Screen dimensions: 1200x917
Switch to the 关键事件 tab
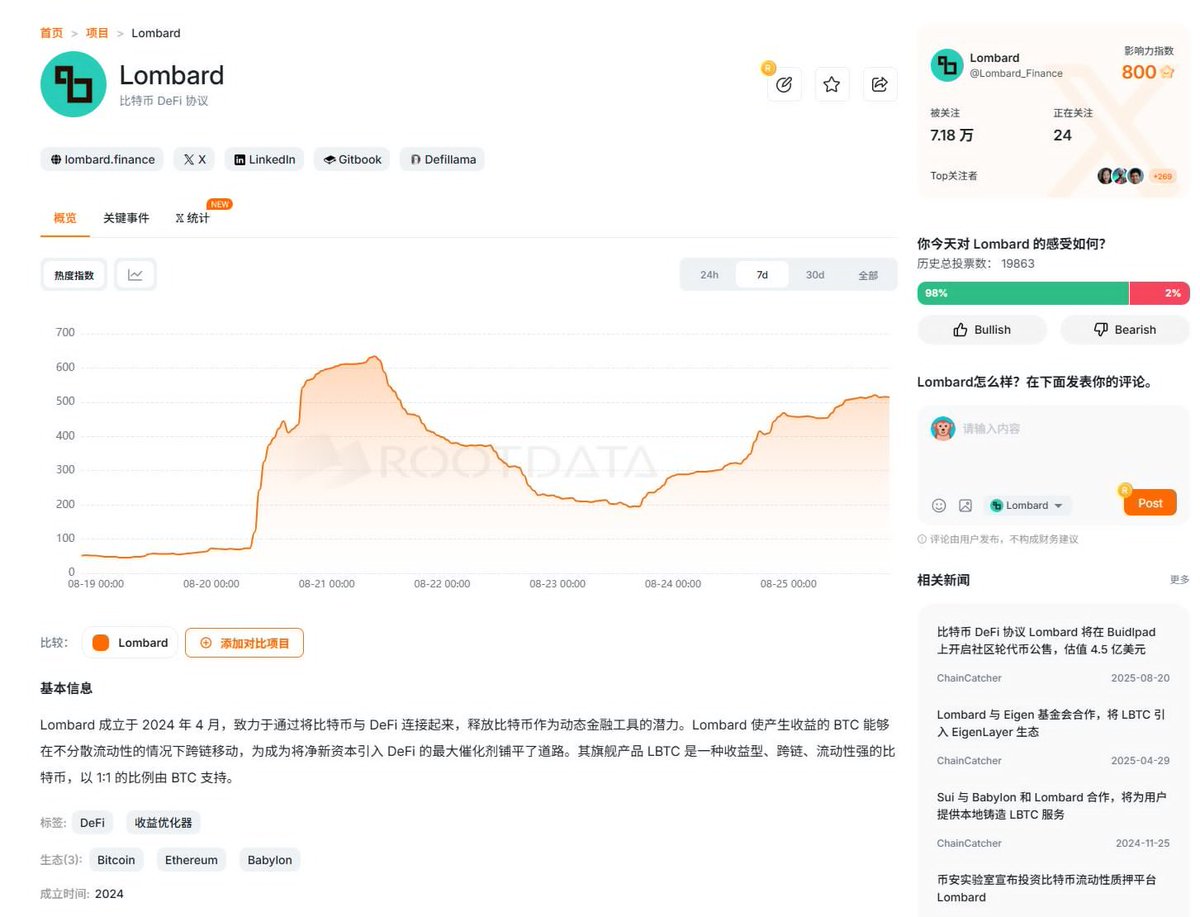(x=126, y=218)
